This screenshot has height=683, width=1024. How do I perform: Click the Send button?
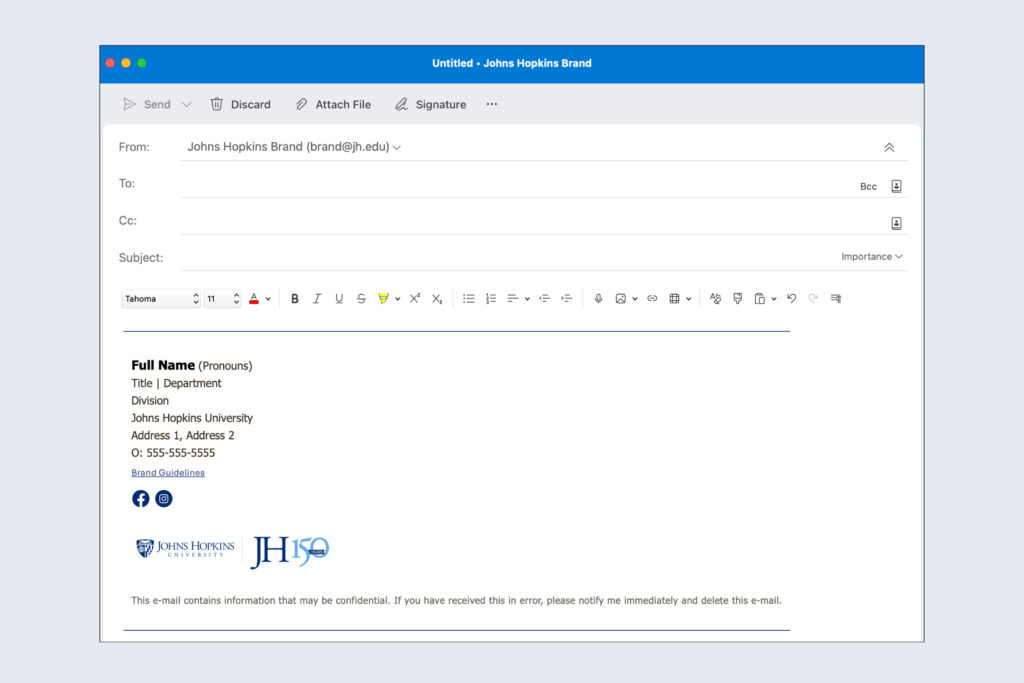147,104
